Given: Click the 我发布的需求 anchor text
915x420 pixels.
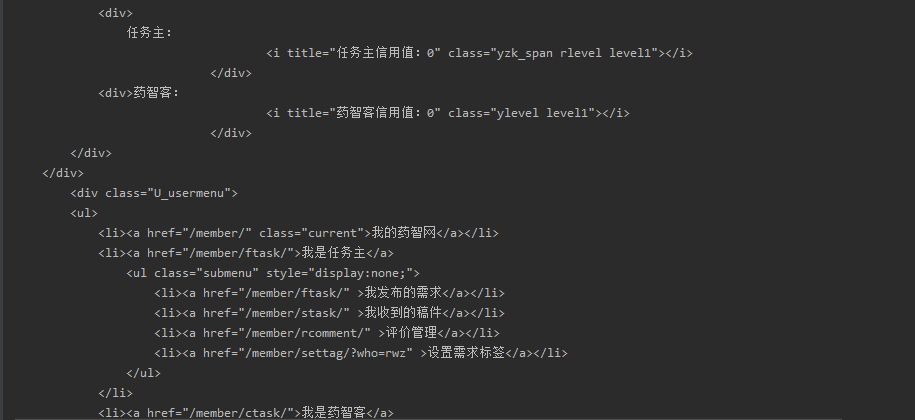Looking at the screenshot, I should click(x=403, y=293).
